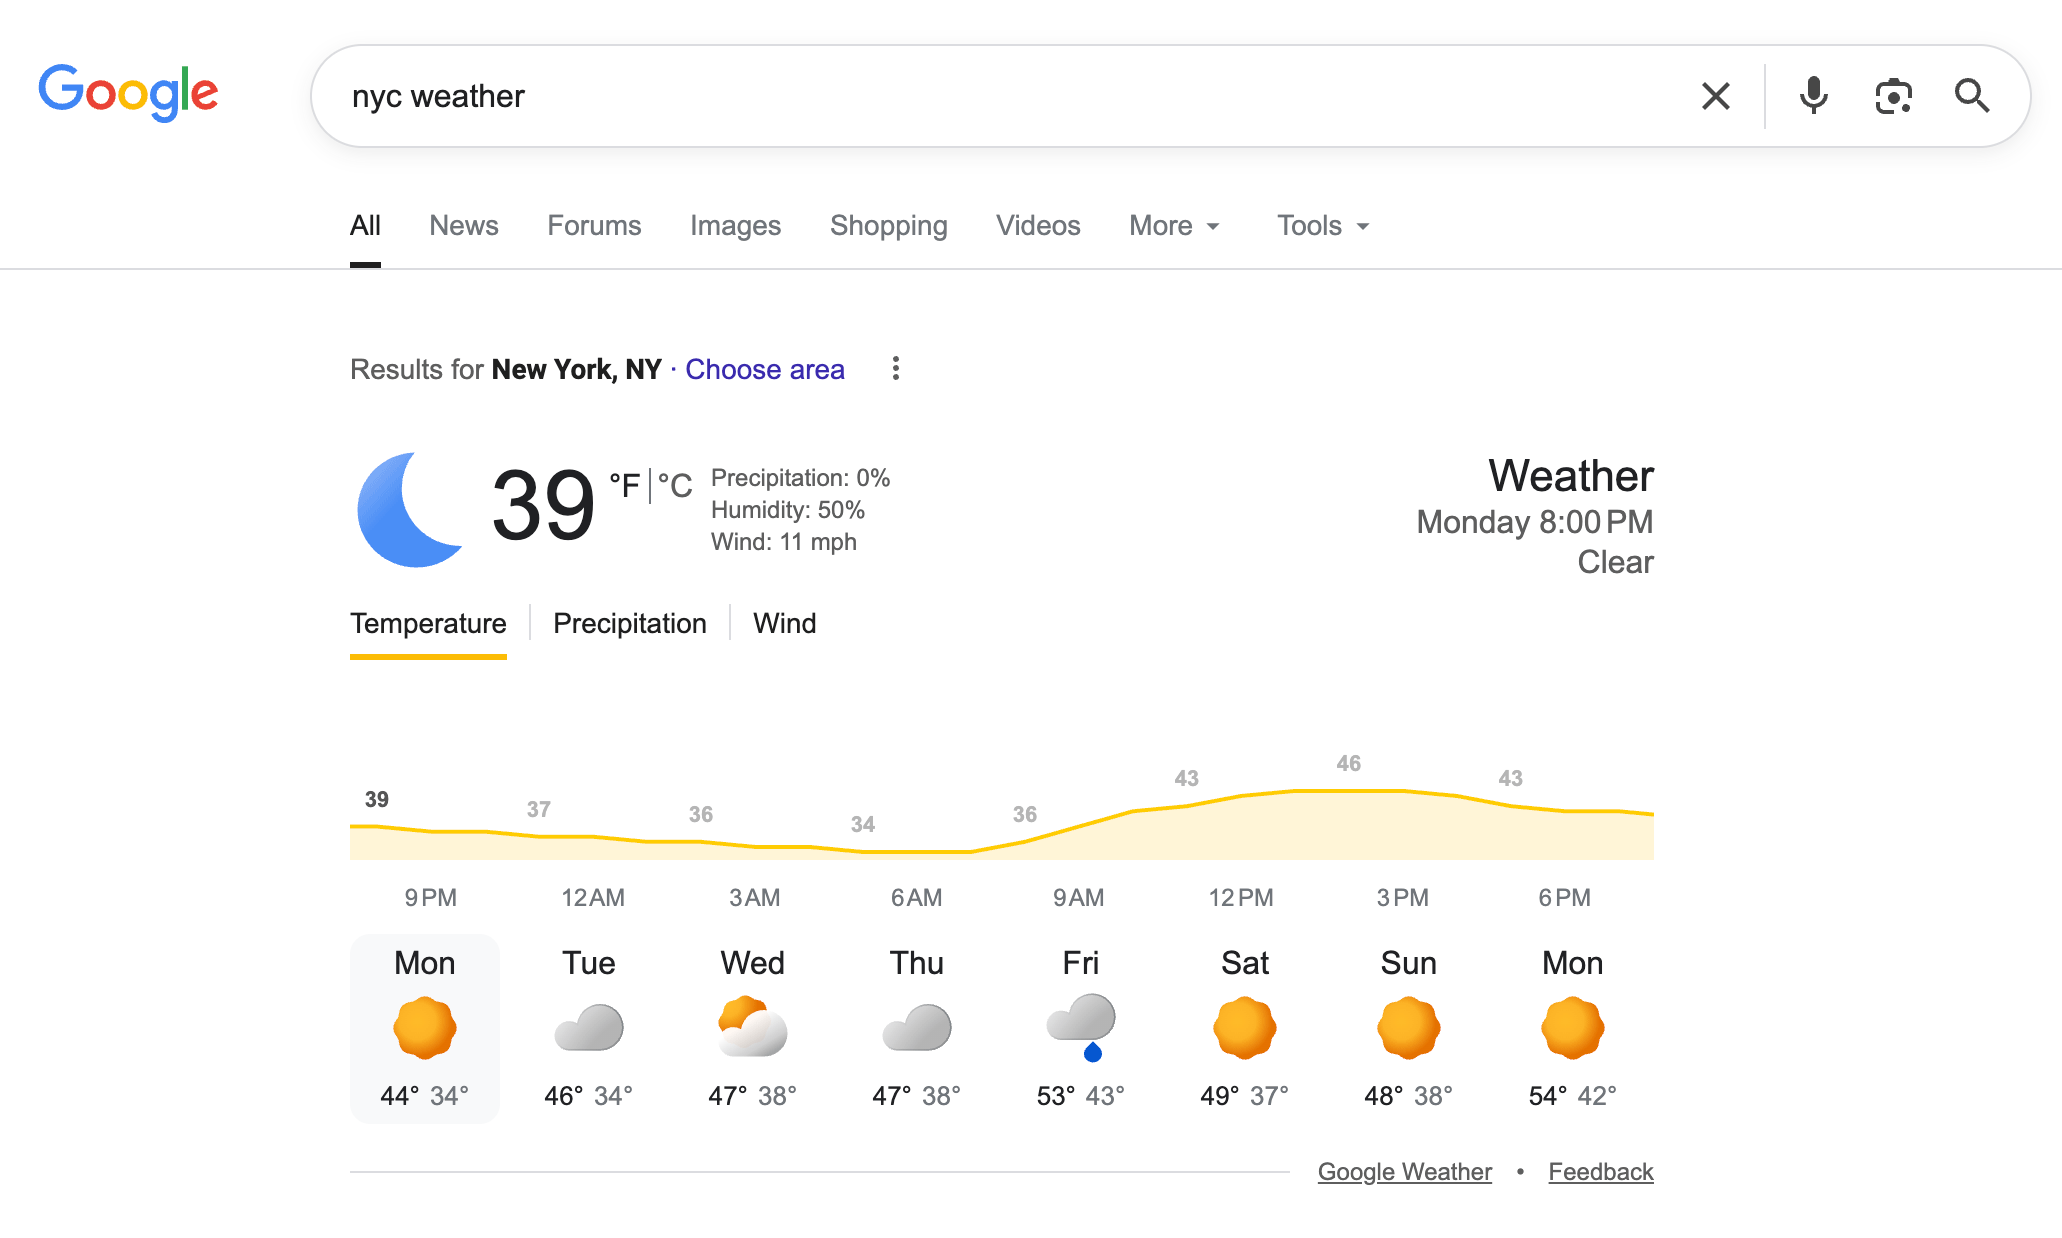Switch to the Wind chart view
The width and height of the screenshot is (2062, 1238).
[784, 623]
